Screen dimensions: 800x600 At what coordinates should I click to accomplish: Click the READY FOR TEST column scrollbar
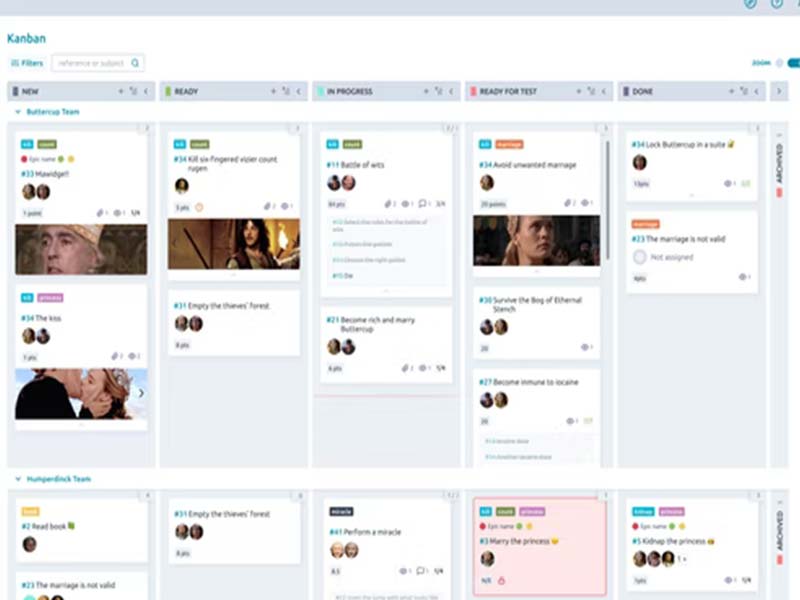tap(607, 199)
